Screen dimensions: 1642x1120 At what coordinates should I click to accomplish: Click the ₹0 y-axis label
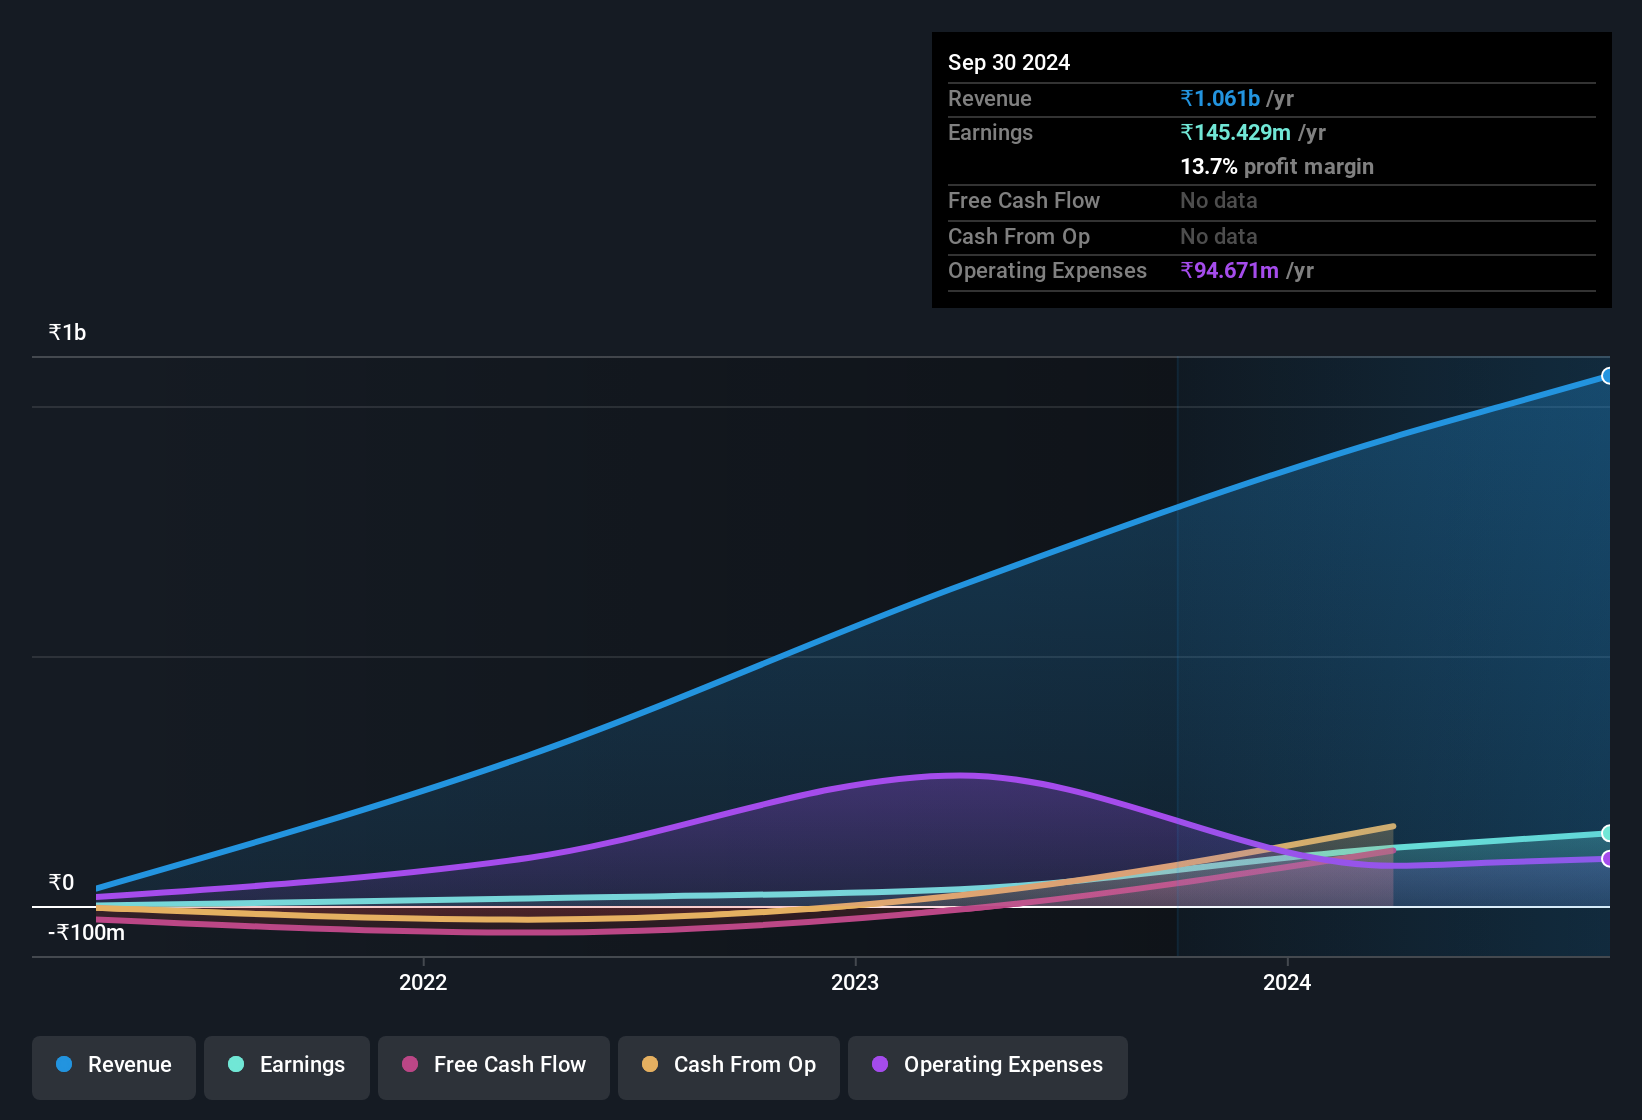[x=61, y=883]
